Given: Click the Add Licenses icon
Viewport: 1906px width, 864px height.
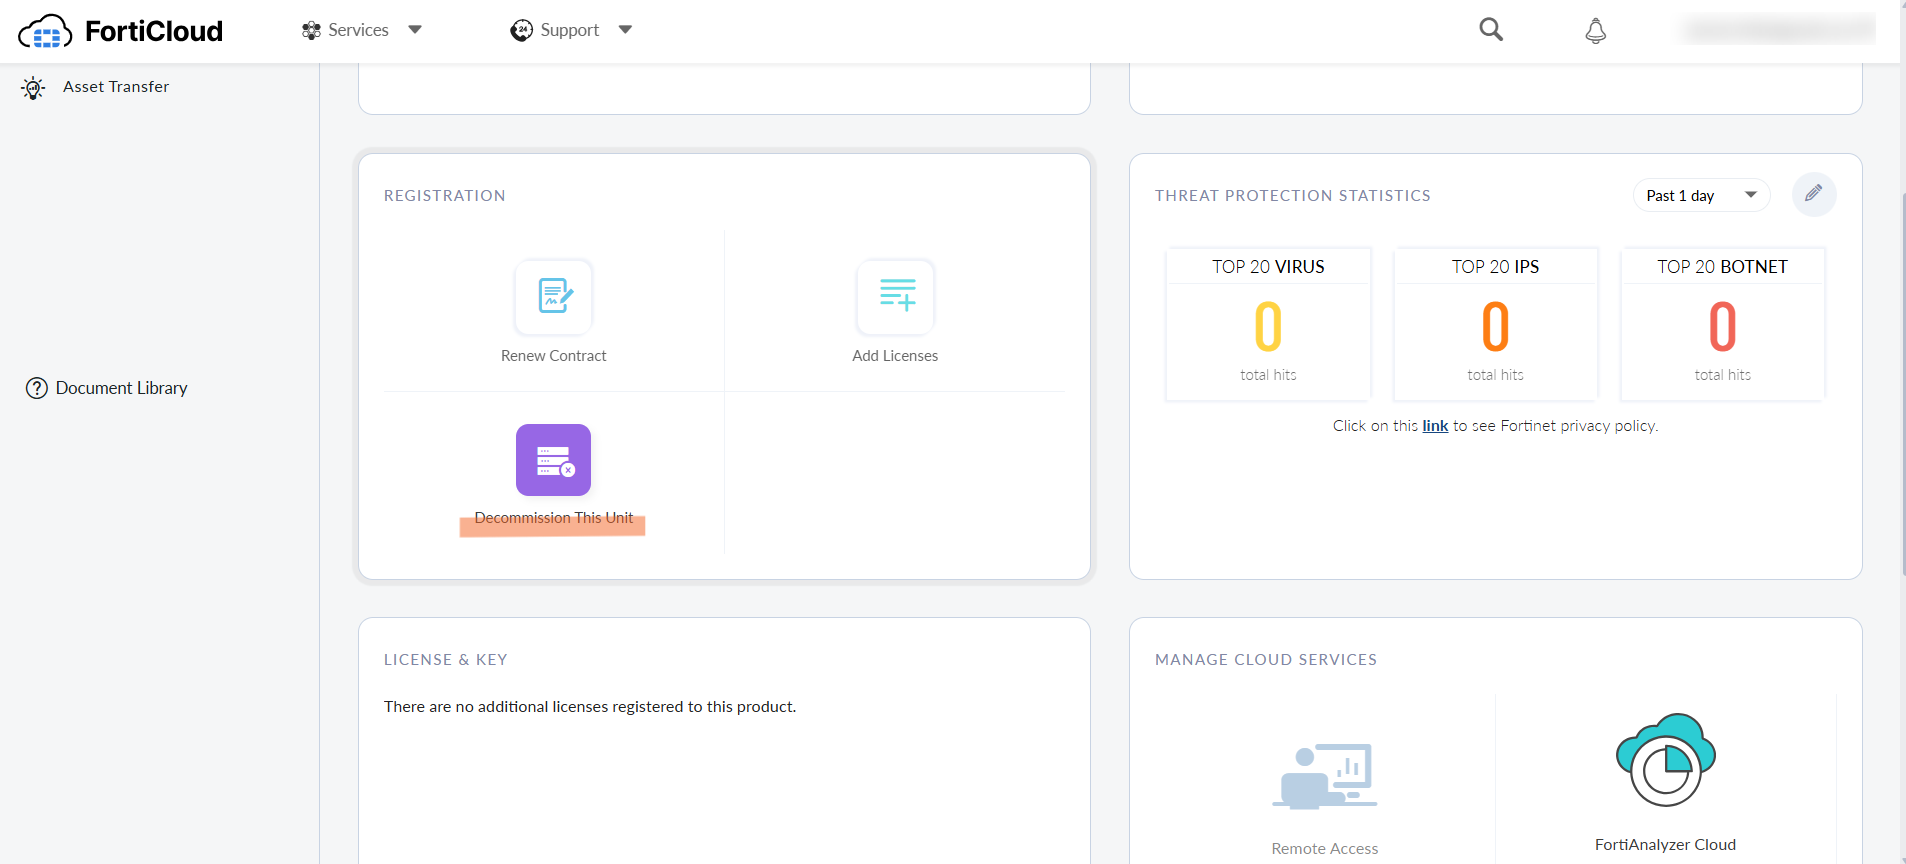Looking at the screenshot, I should click(896, 296).
